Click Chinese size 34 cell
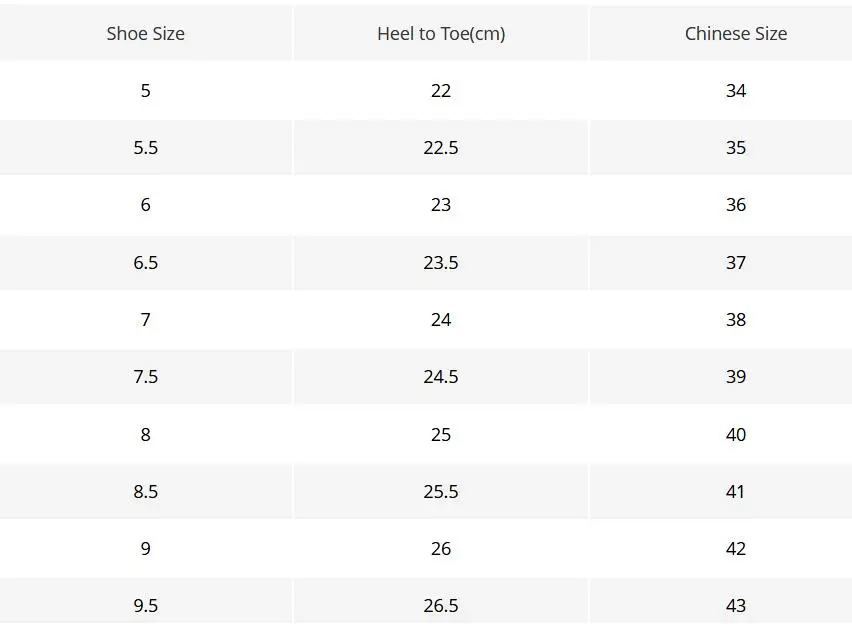The width and height of the screenshot is (852, 631). (736, 91)
